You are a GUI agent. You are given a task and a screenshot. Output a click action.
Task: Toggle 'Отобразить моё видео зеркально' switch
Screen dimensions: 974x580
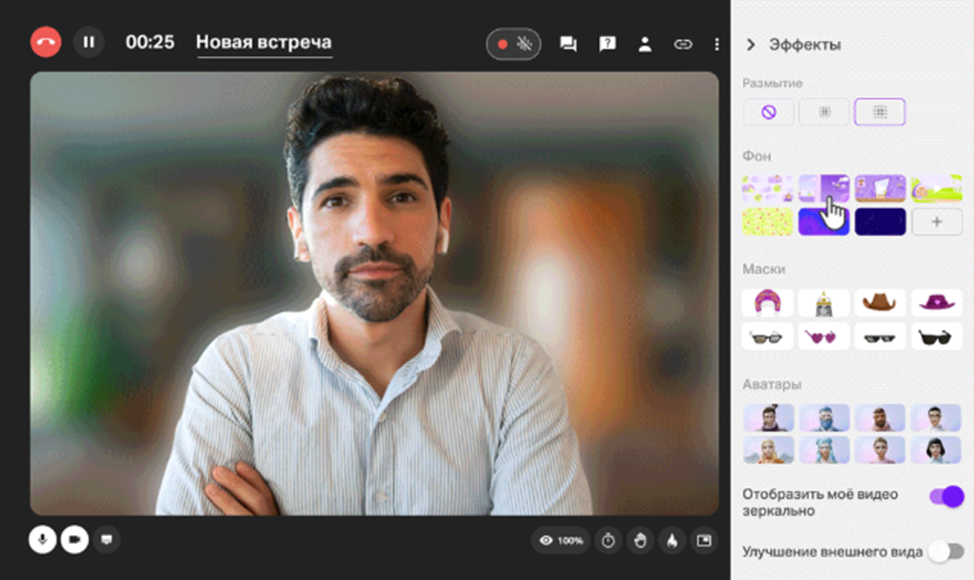pos(946,497)
